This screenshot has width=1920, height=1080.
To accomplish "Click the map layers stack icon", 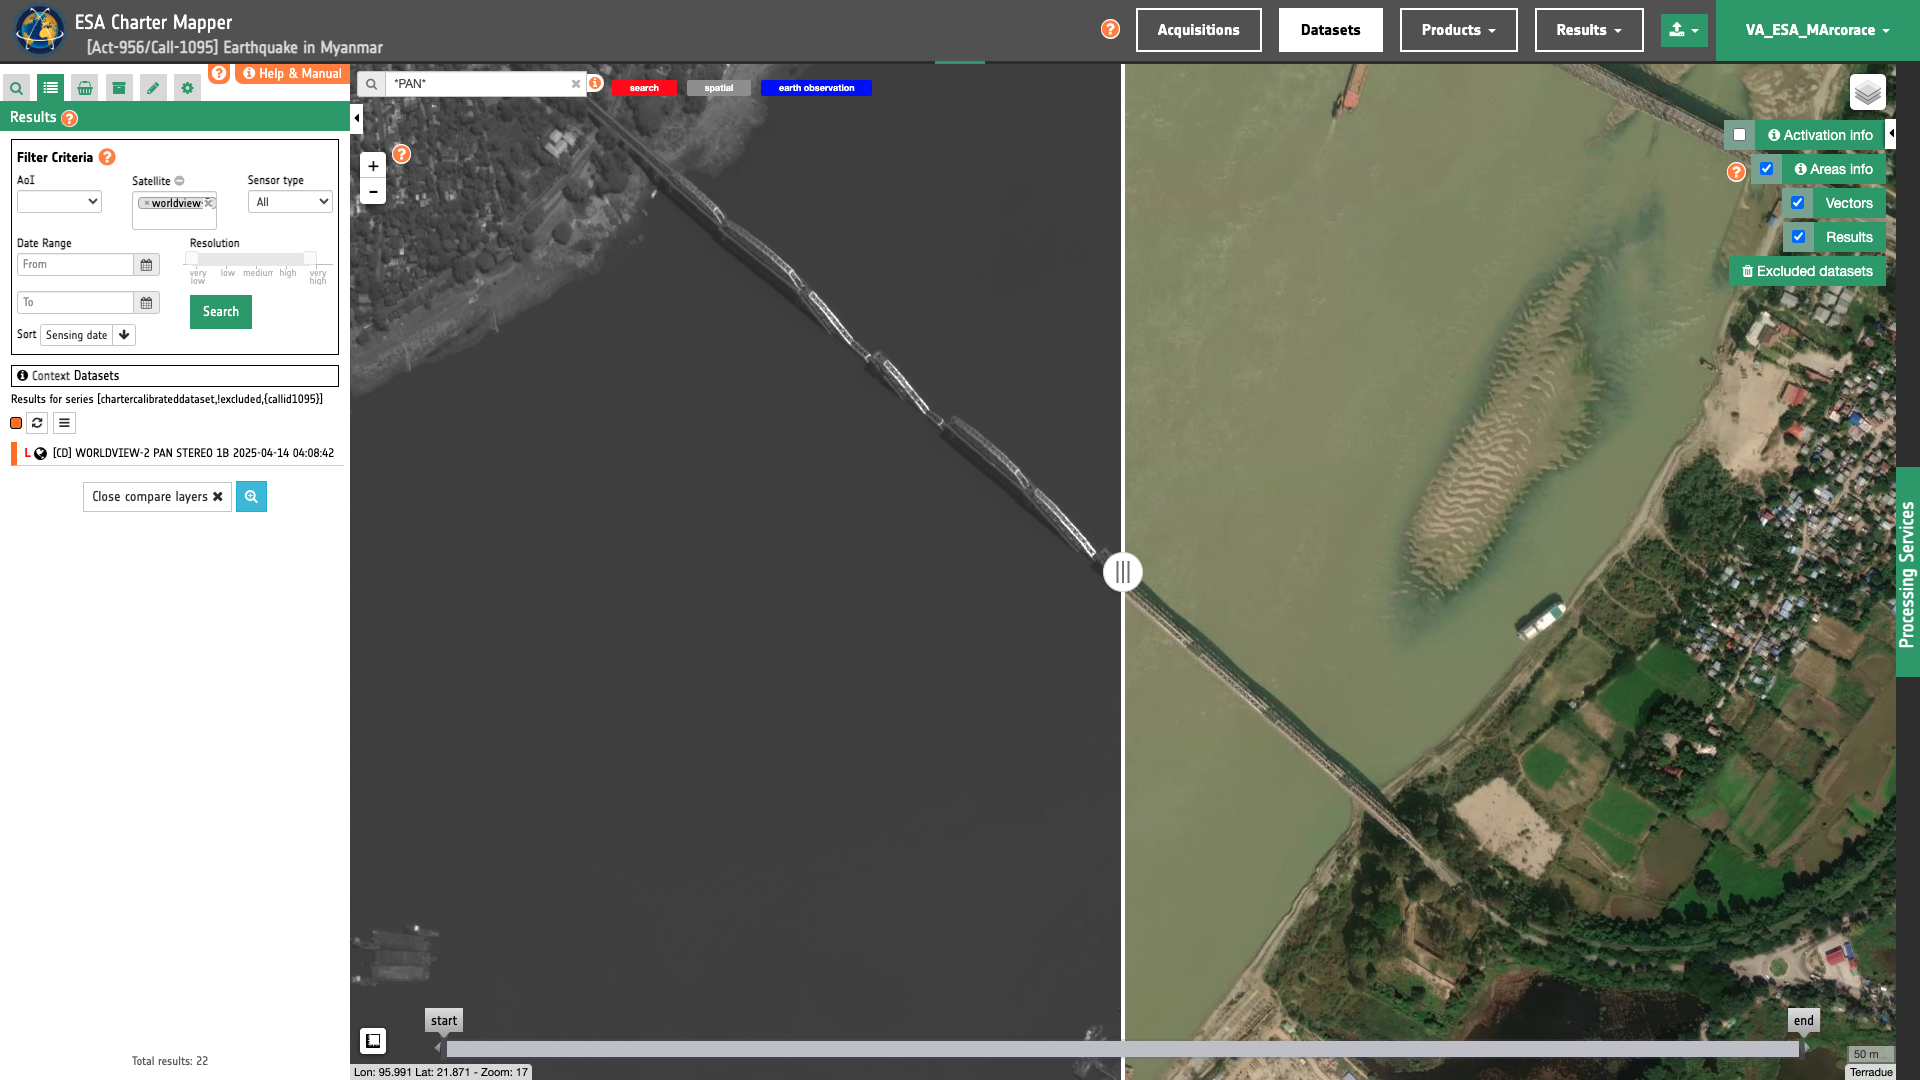I will tap(1867, 93).
